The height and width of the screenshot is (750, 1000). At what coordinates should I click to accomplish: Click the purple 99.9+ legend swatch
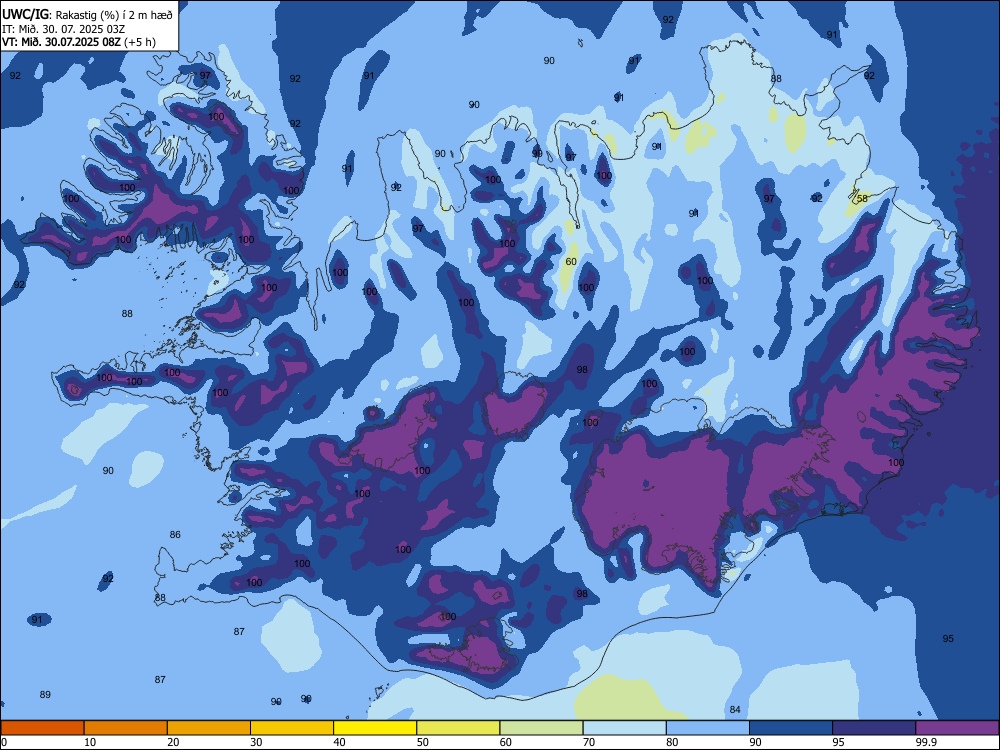957,728
